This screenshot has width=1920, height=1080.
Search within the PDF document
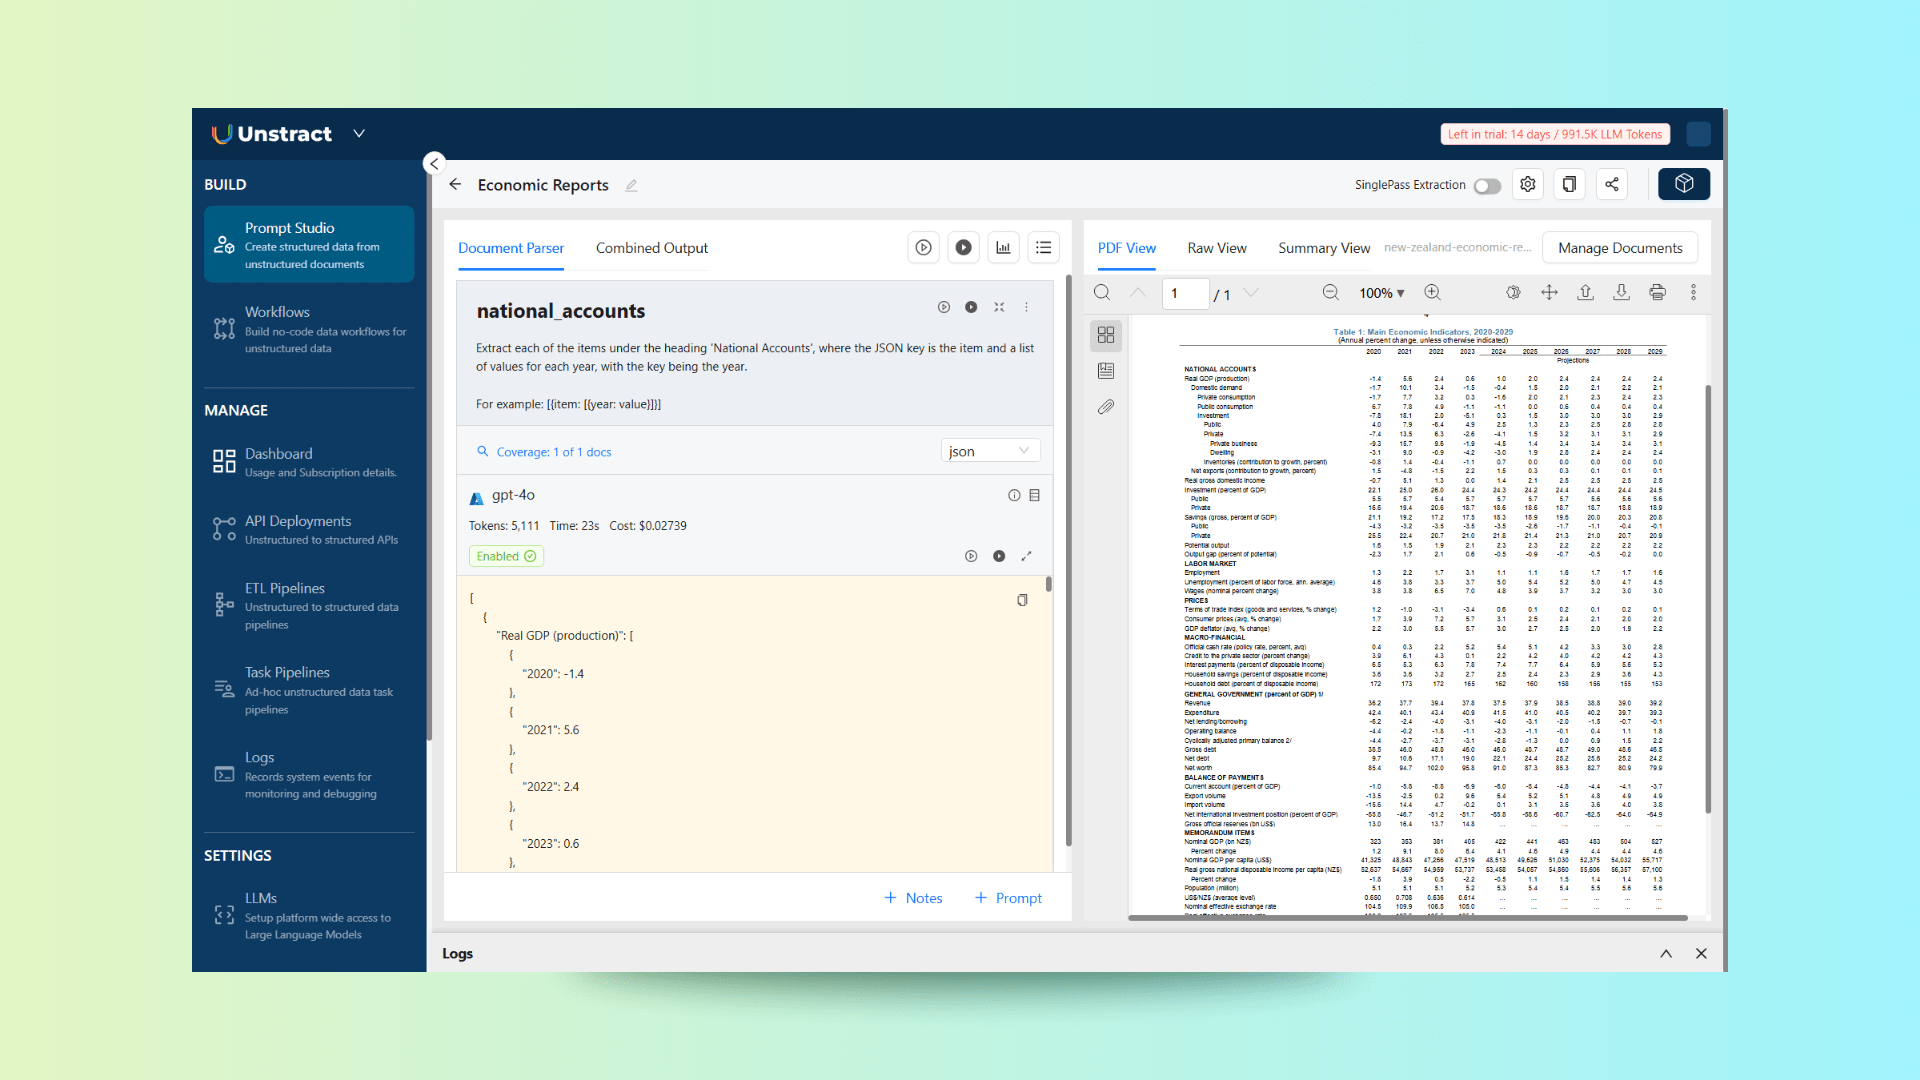point(1102,293)
